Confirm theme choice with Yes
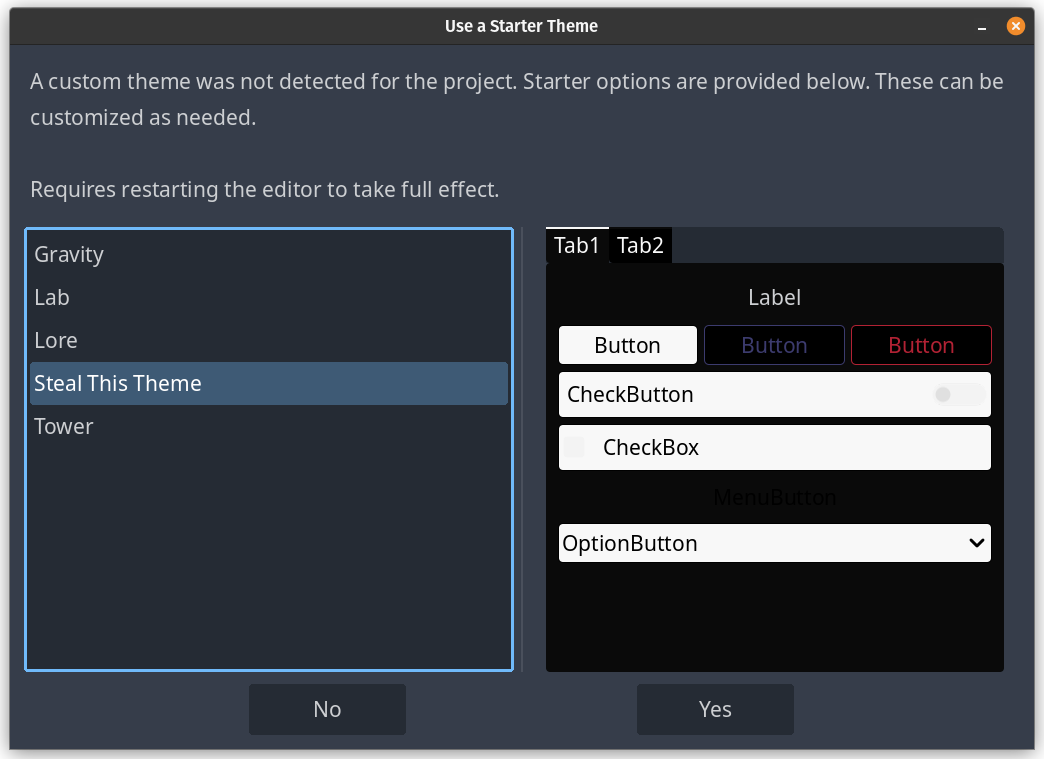The width and height of the screenshot is (1044, 759). pos(715,709)
